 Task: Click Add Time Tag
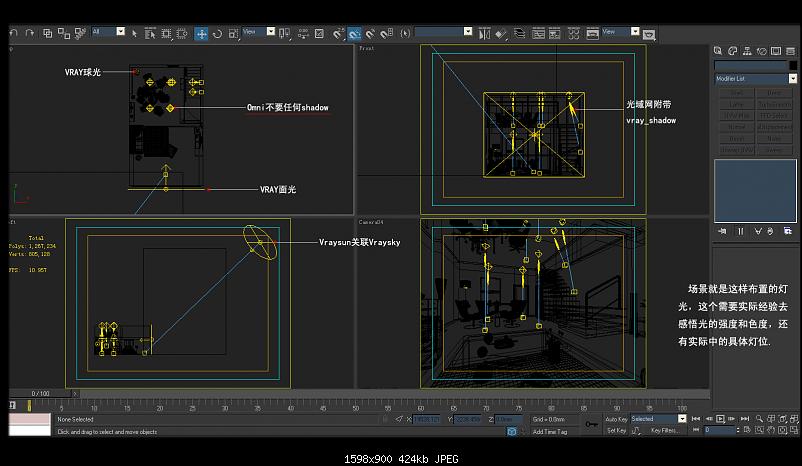coord(551,431)
